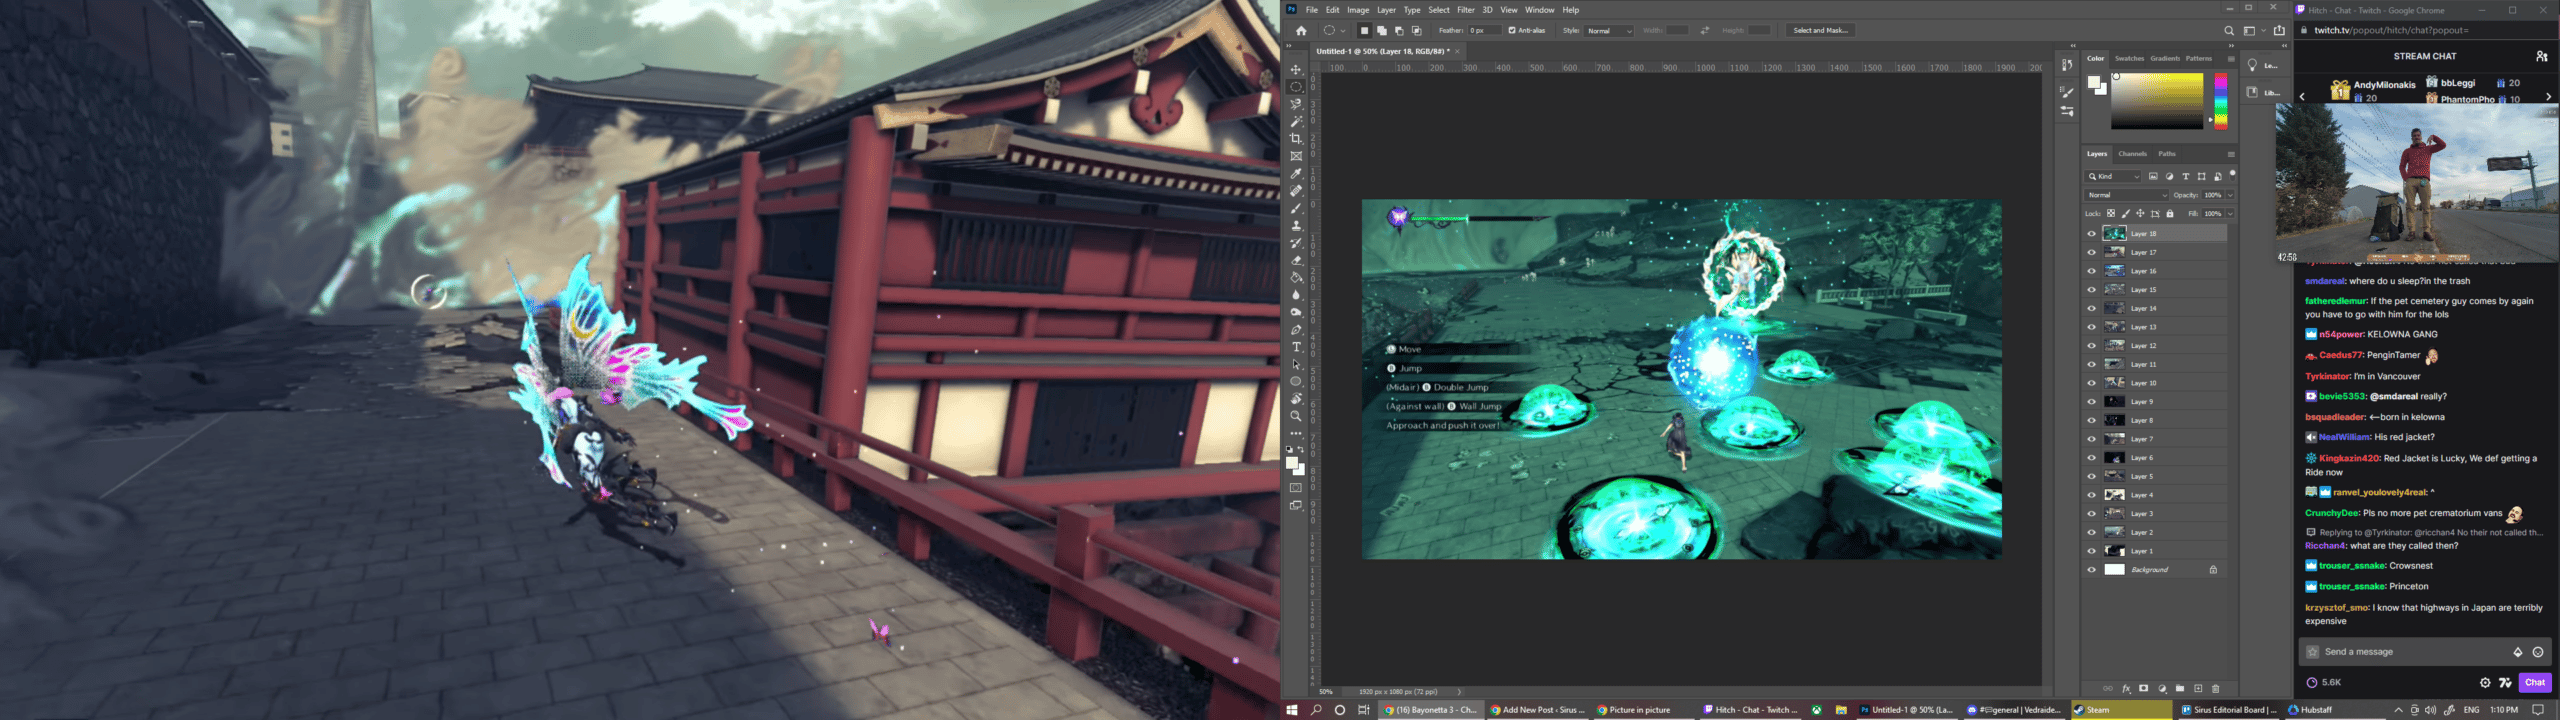Hide Layer 17 visibility eye
Screen dimensions: 2560x720
[2091, 253]
